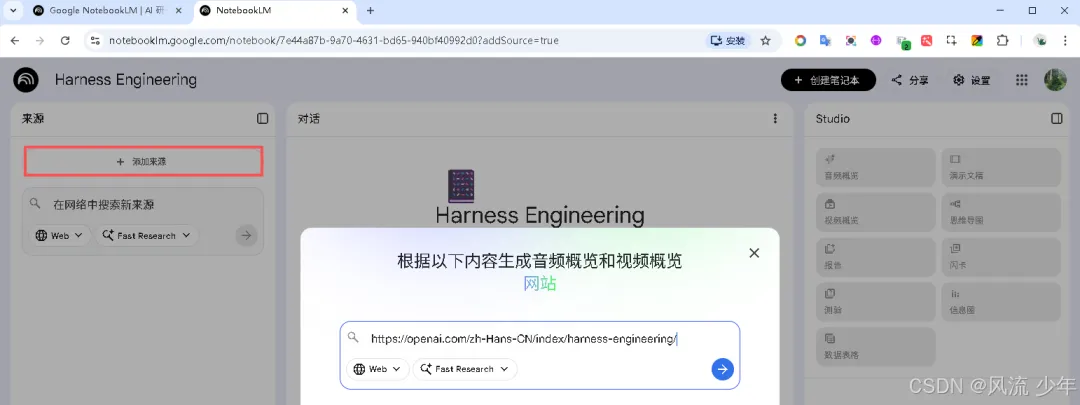The height and width of the screenshot is (405, 1080).
Task: Submit the URL with blue arrow button
Action: pos(722,369)
